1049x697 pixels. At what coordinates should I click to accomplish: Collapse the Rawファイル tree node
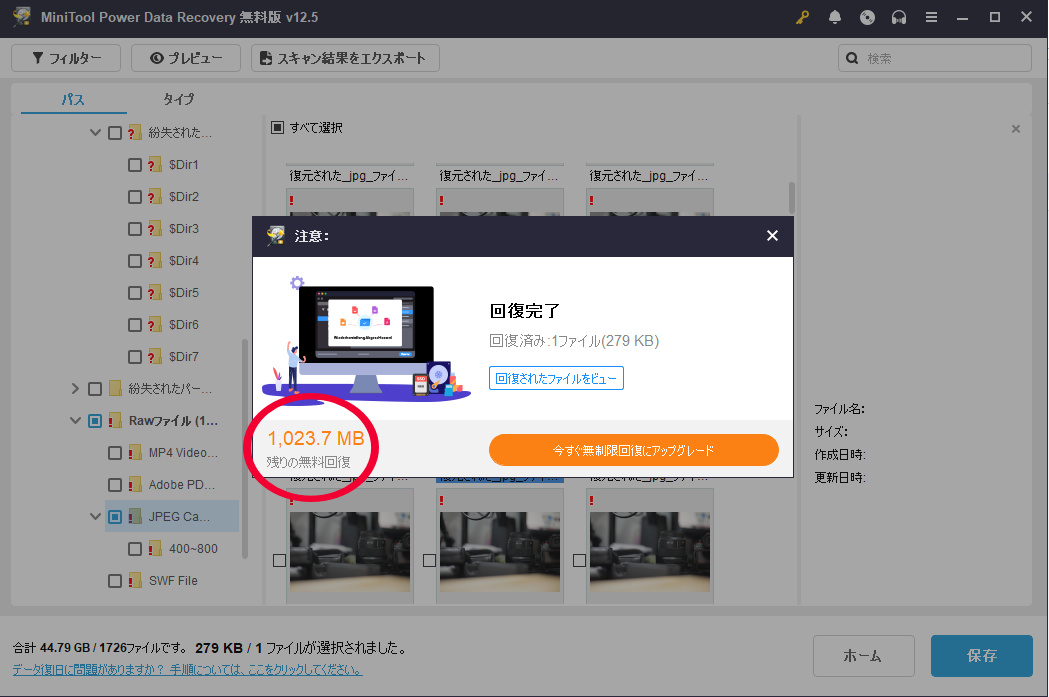[x=76, y=421]
